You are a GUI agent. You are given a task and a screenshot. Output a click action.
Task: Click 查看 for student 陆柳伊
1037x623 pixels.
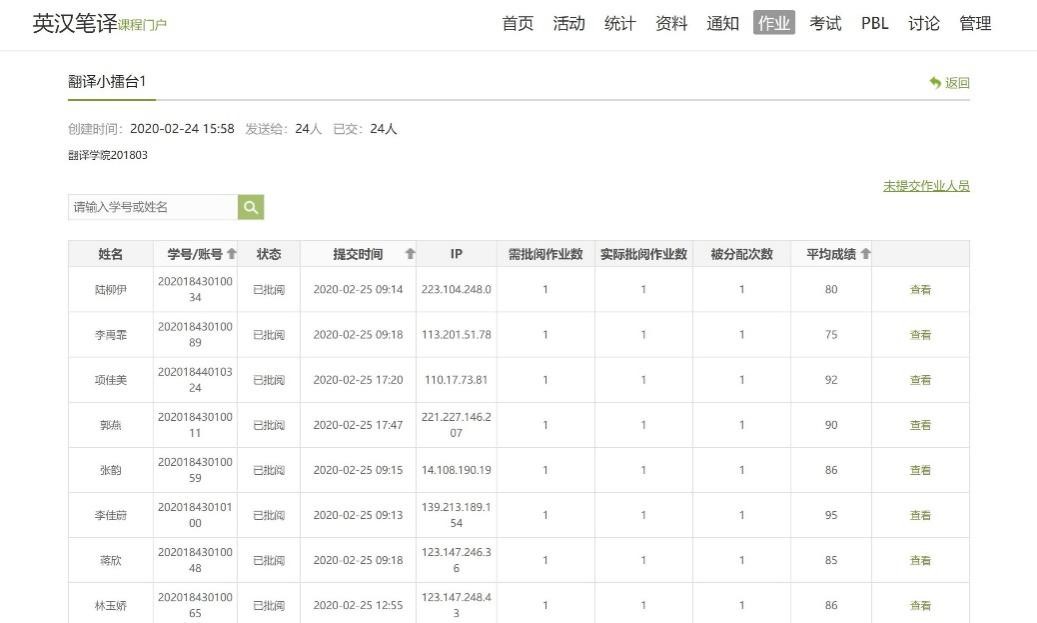pyautogui.click(x=920, y=290)
